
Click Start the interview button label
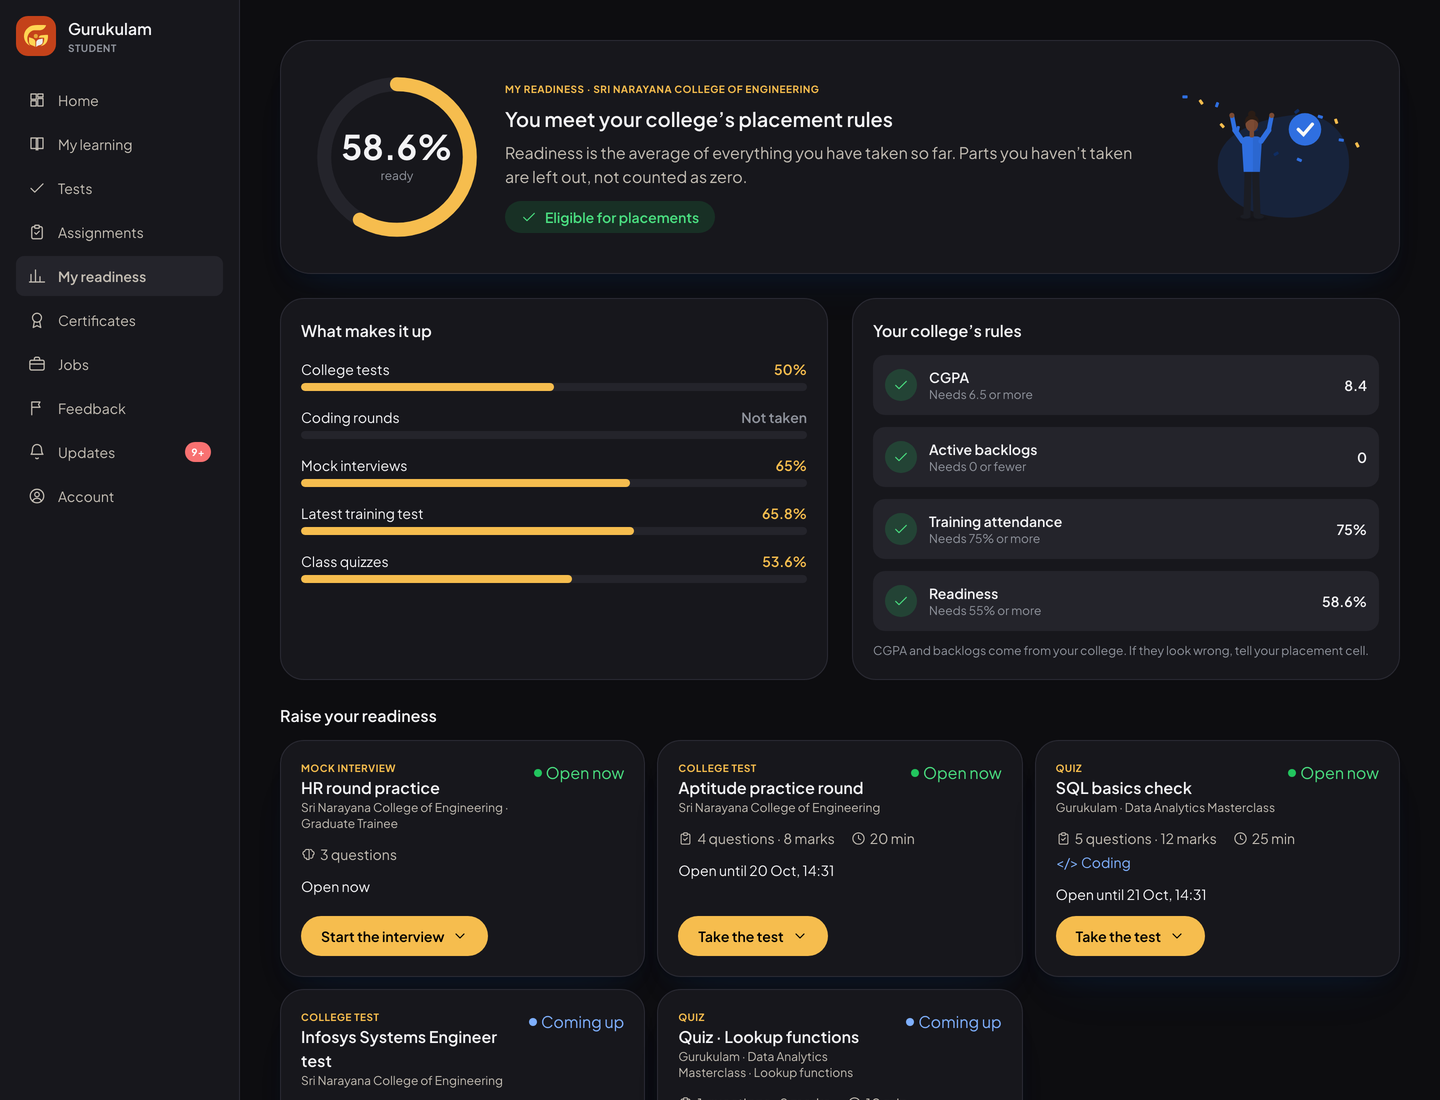382,937
